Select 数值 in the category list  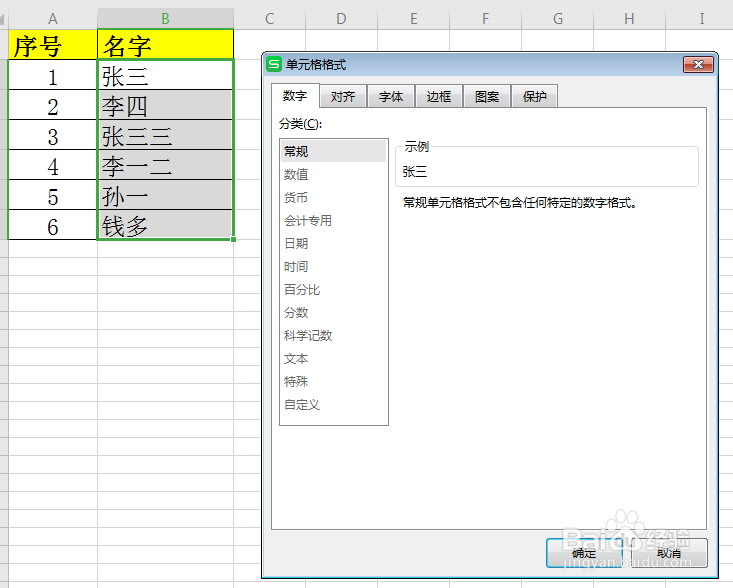[334, 174]
